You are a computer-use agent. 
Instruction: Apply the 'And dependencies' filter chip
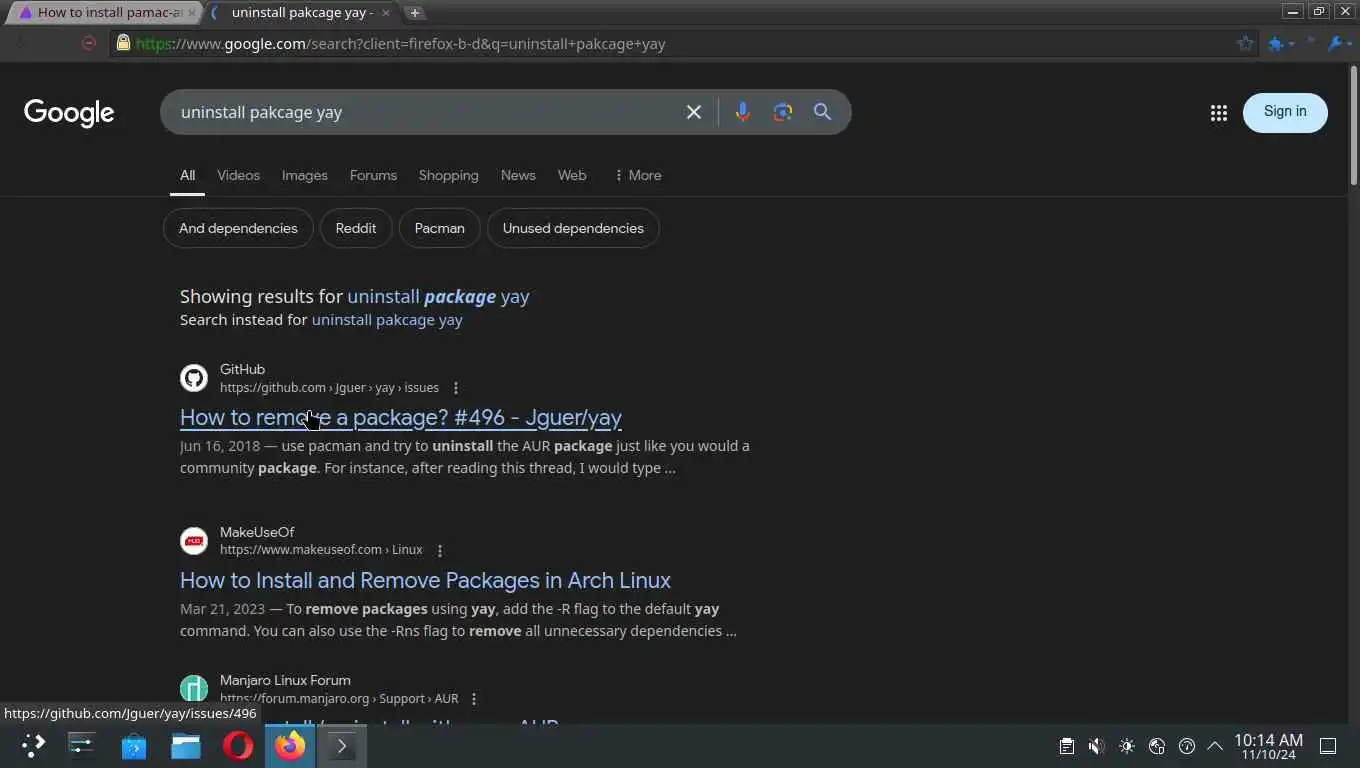[x=238, y=228]
